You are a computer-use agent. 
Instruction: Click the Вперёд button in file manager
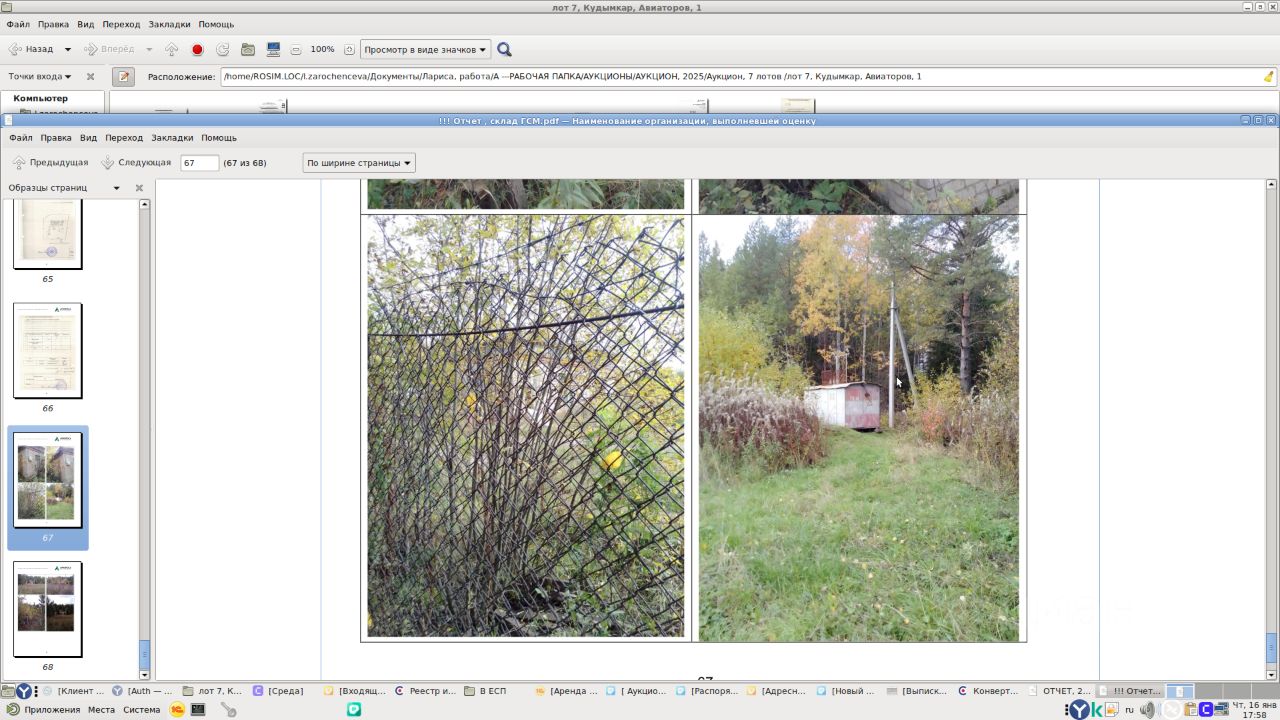click(x=108, y=49)
